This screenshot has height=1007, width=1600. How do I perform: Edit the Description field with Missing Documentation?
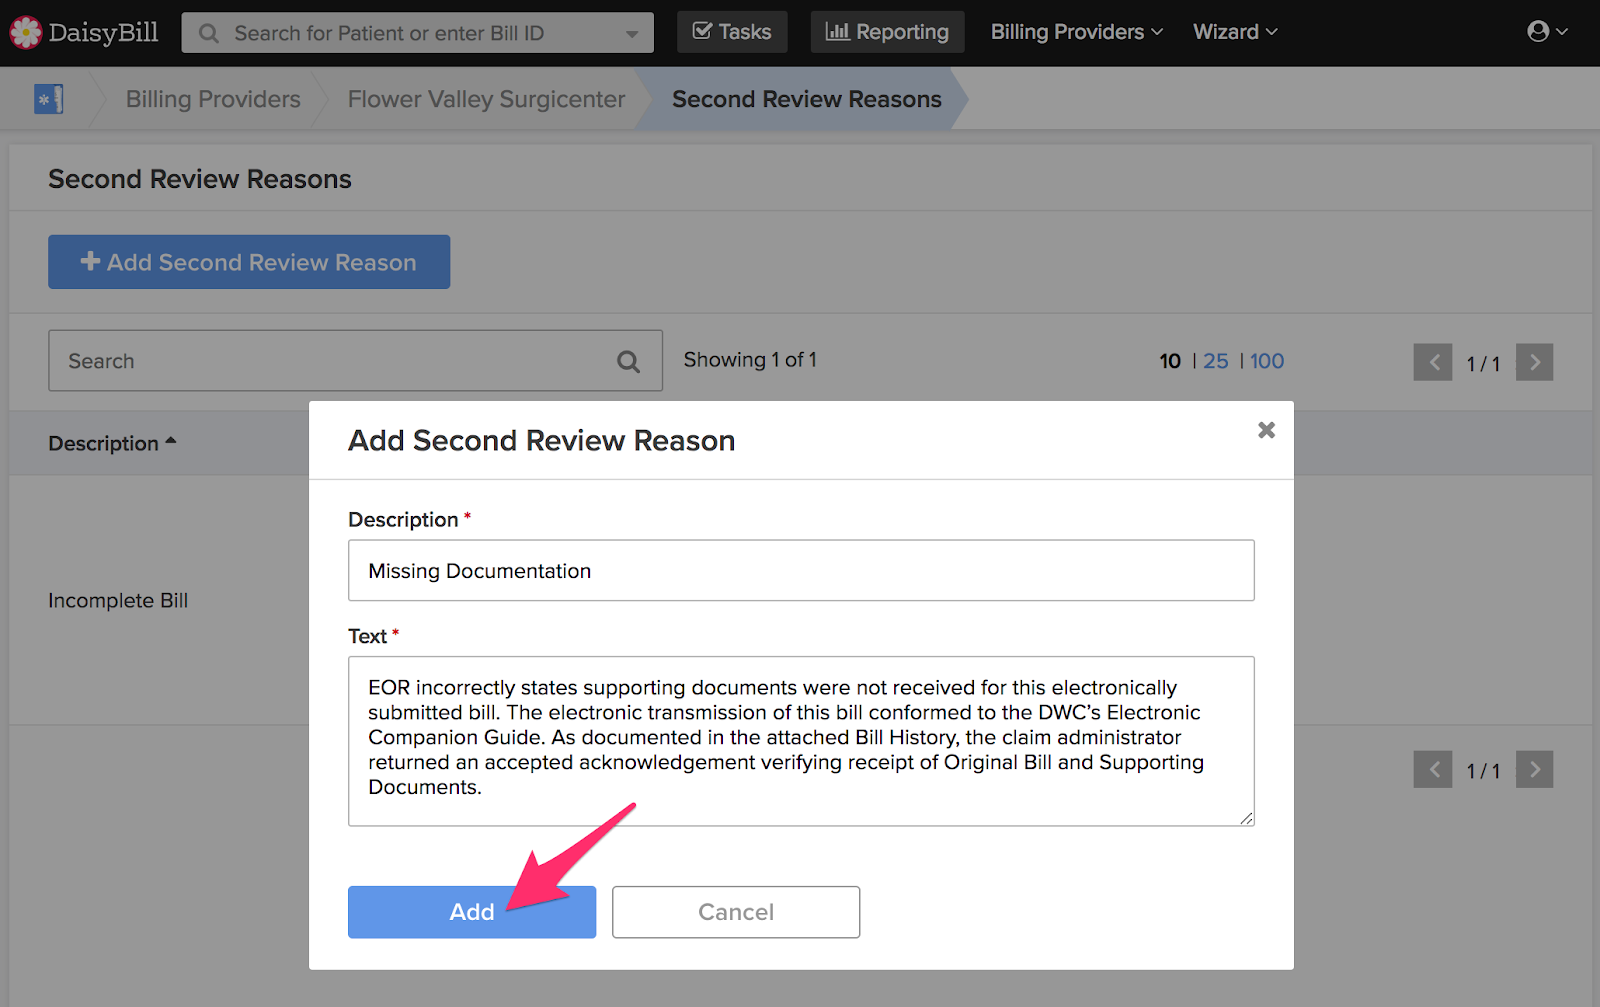pyautogui.click(x=801, y=570)
